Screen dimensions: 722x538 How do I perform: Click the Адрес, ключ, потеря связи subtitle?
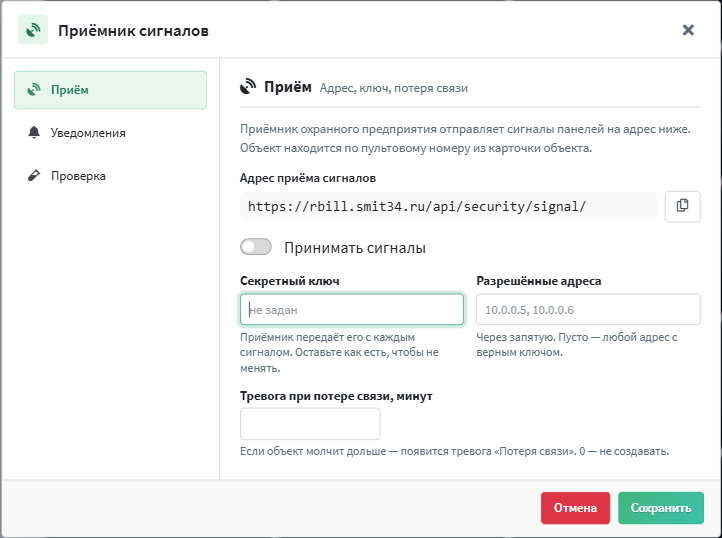coord(394,88)
